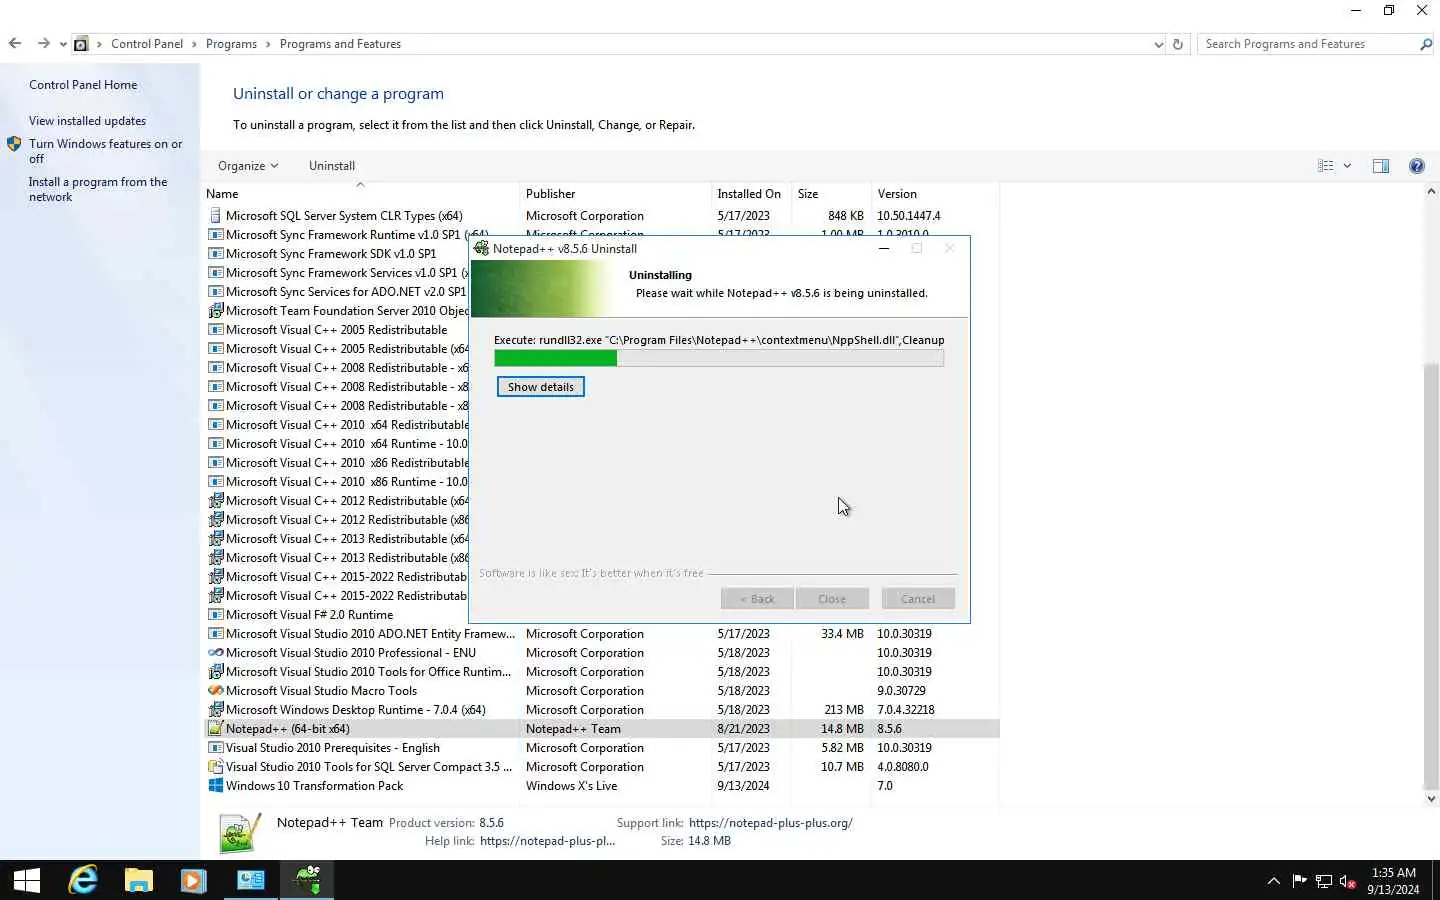
Task: Go forward using the navigation arrow
Action: click(43, 43)
